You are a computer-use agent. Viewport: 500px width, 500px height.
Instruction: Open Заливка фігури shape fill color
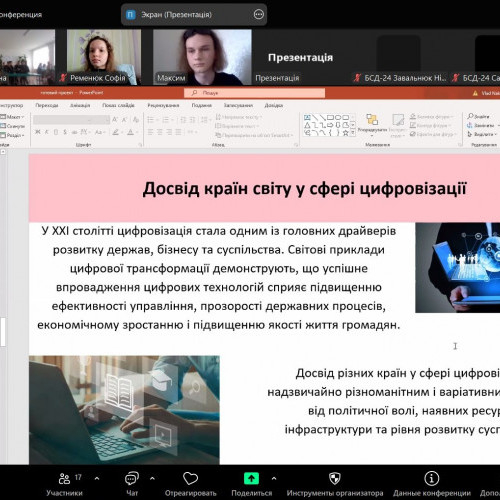click(432, 117)
